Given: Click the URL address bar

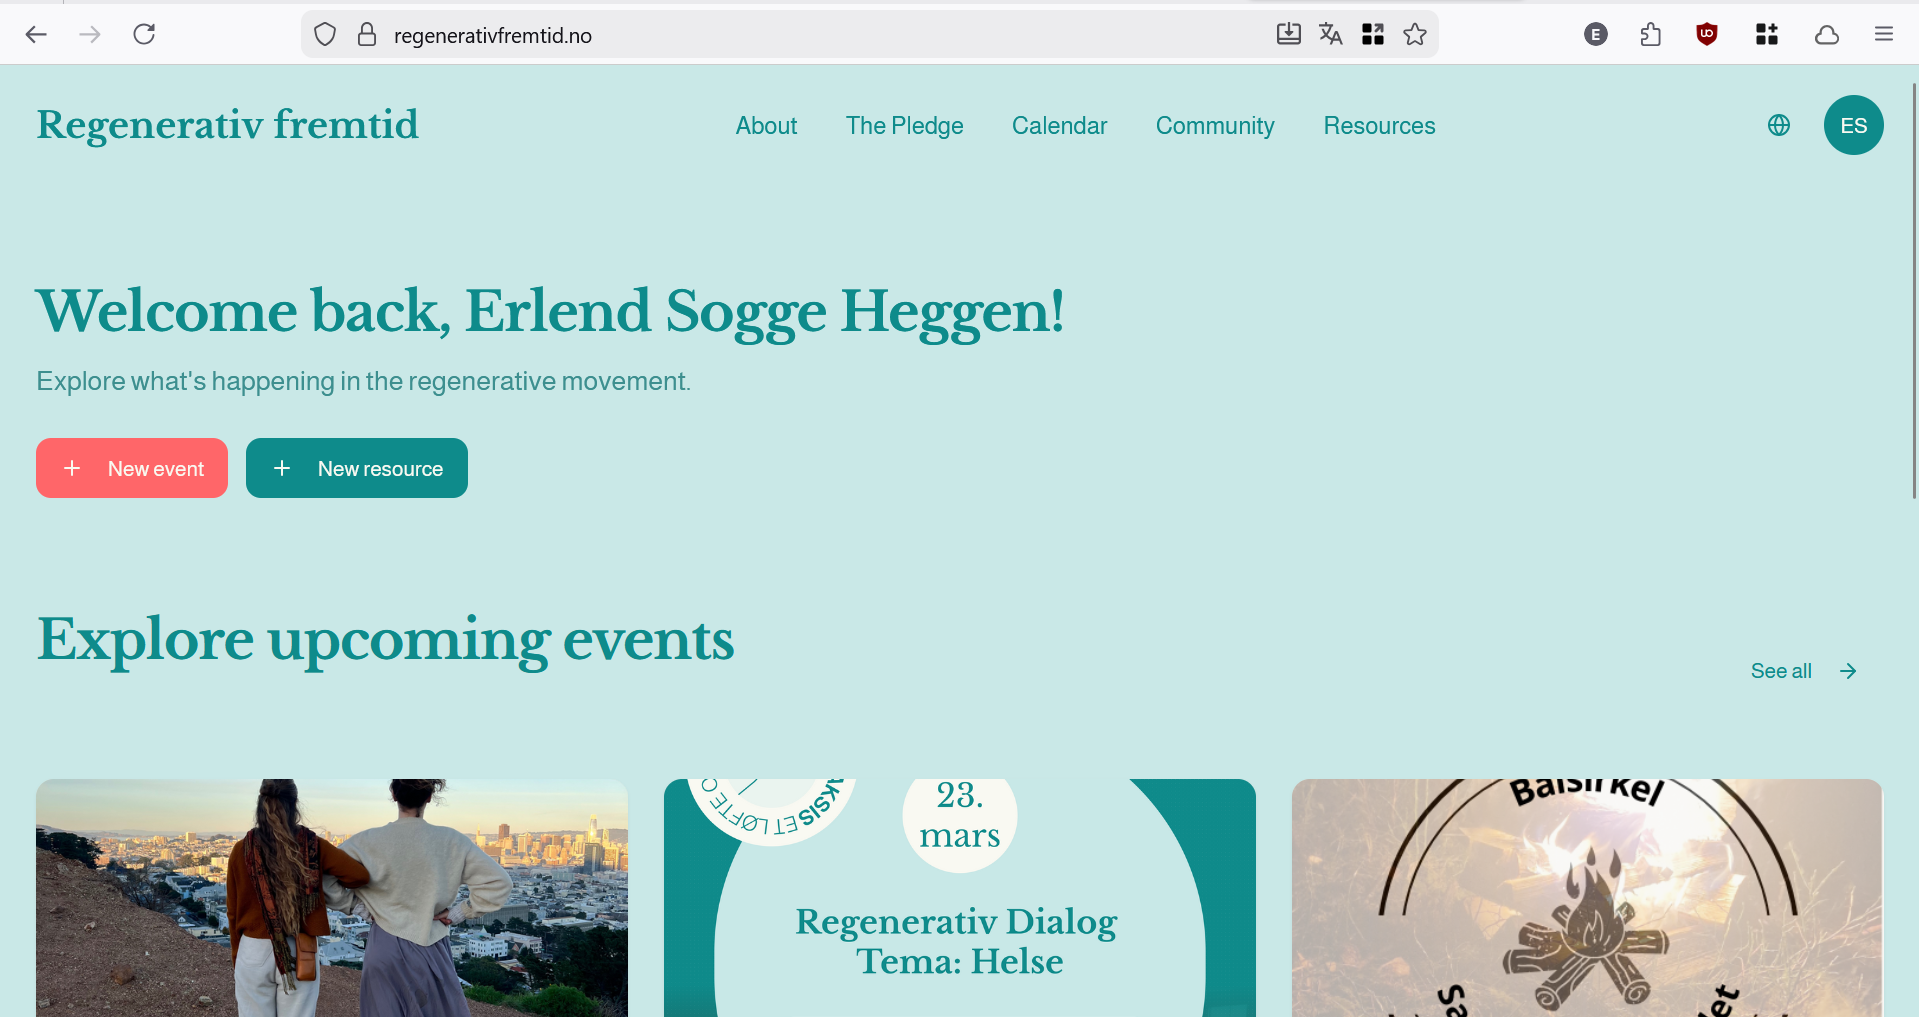Looking at the screenshot, I should (800, 35).
